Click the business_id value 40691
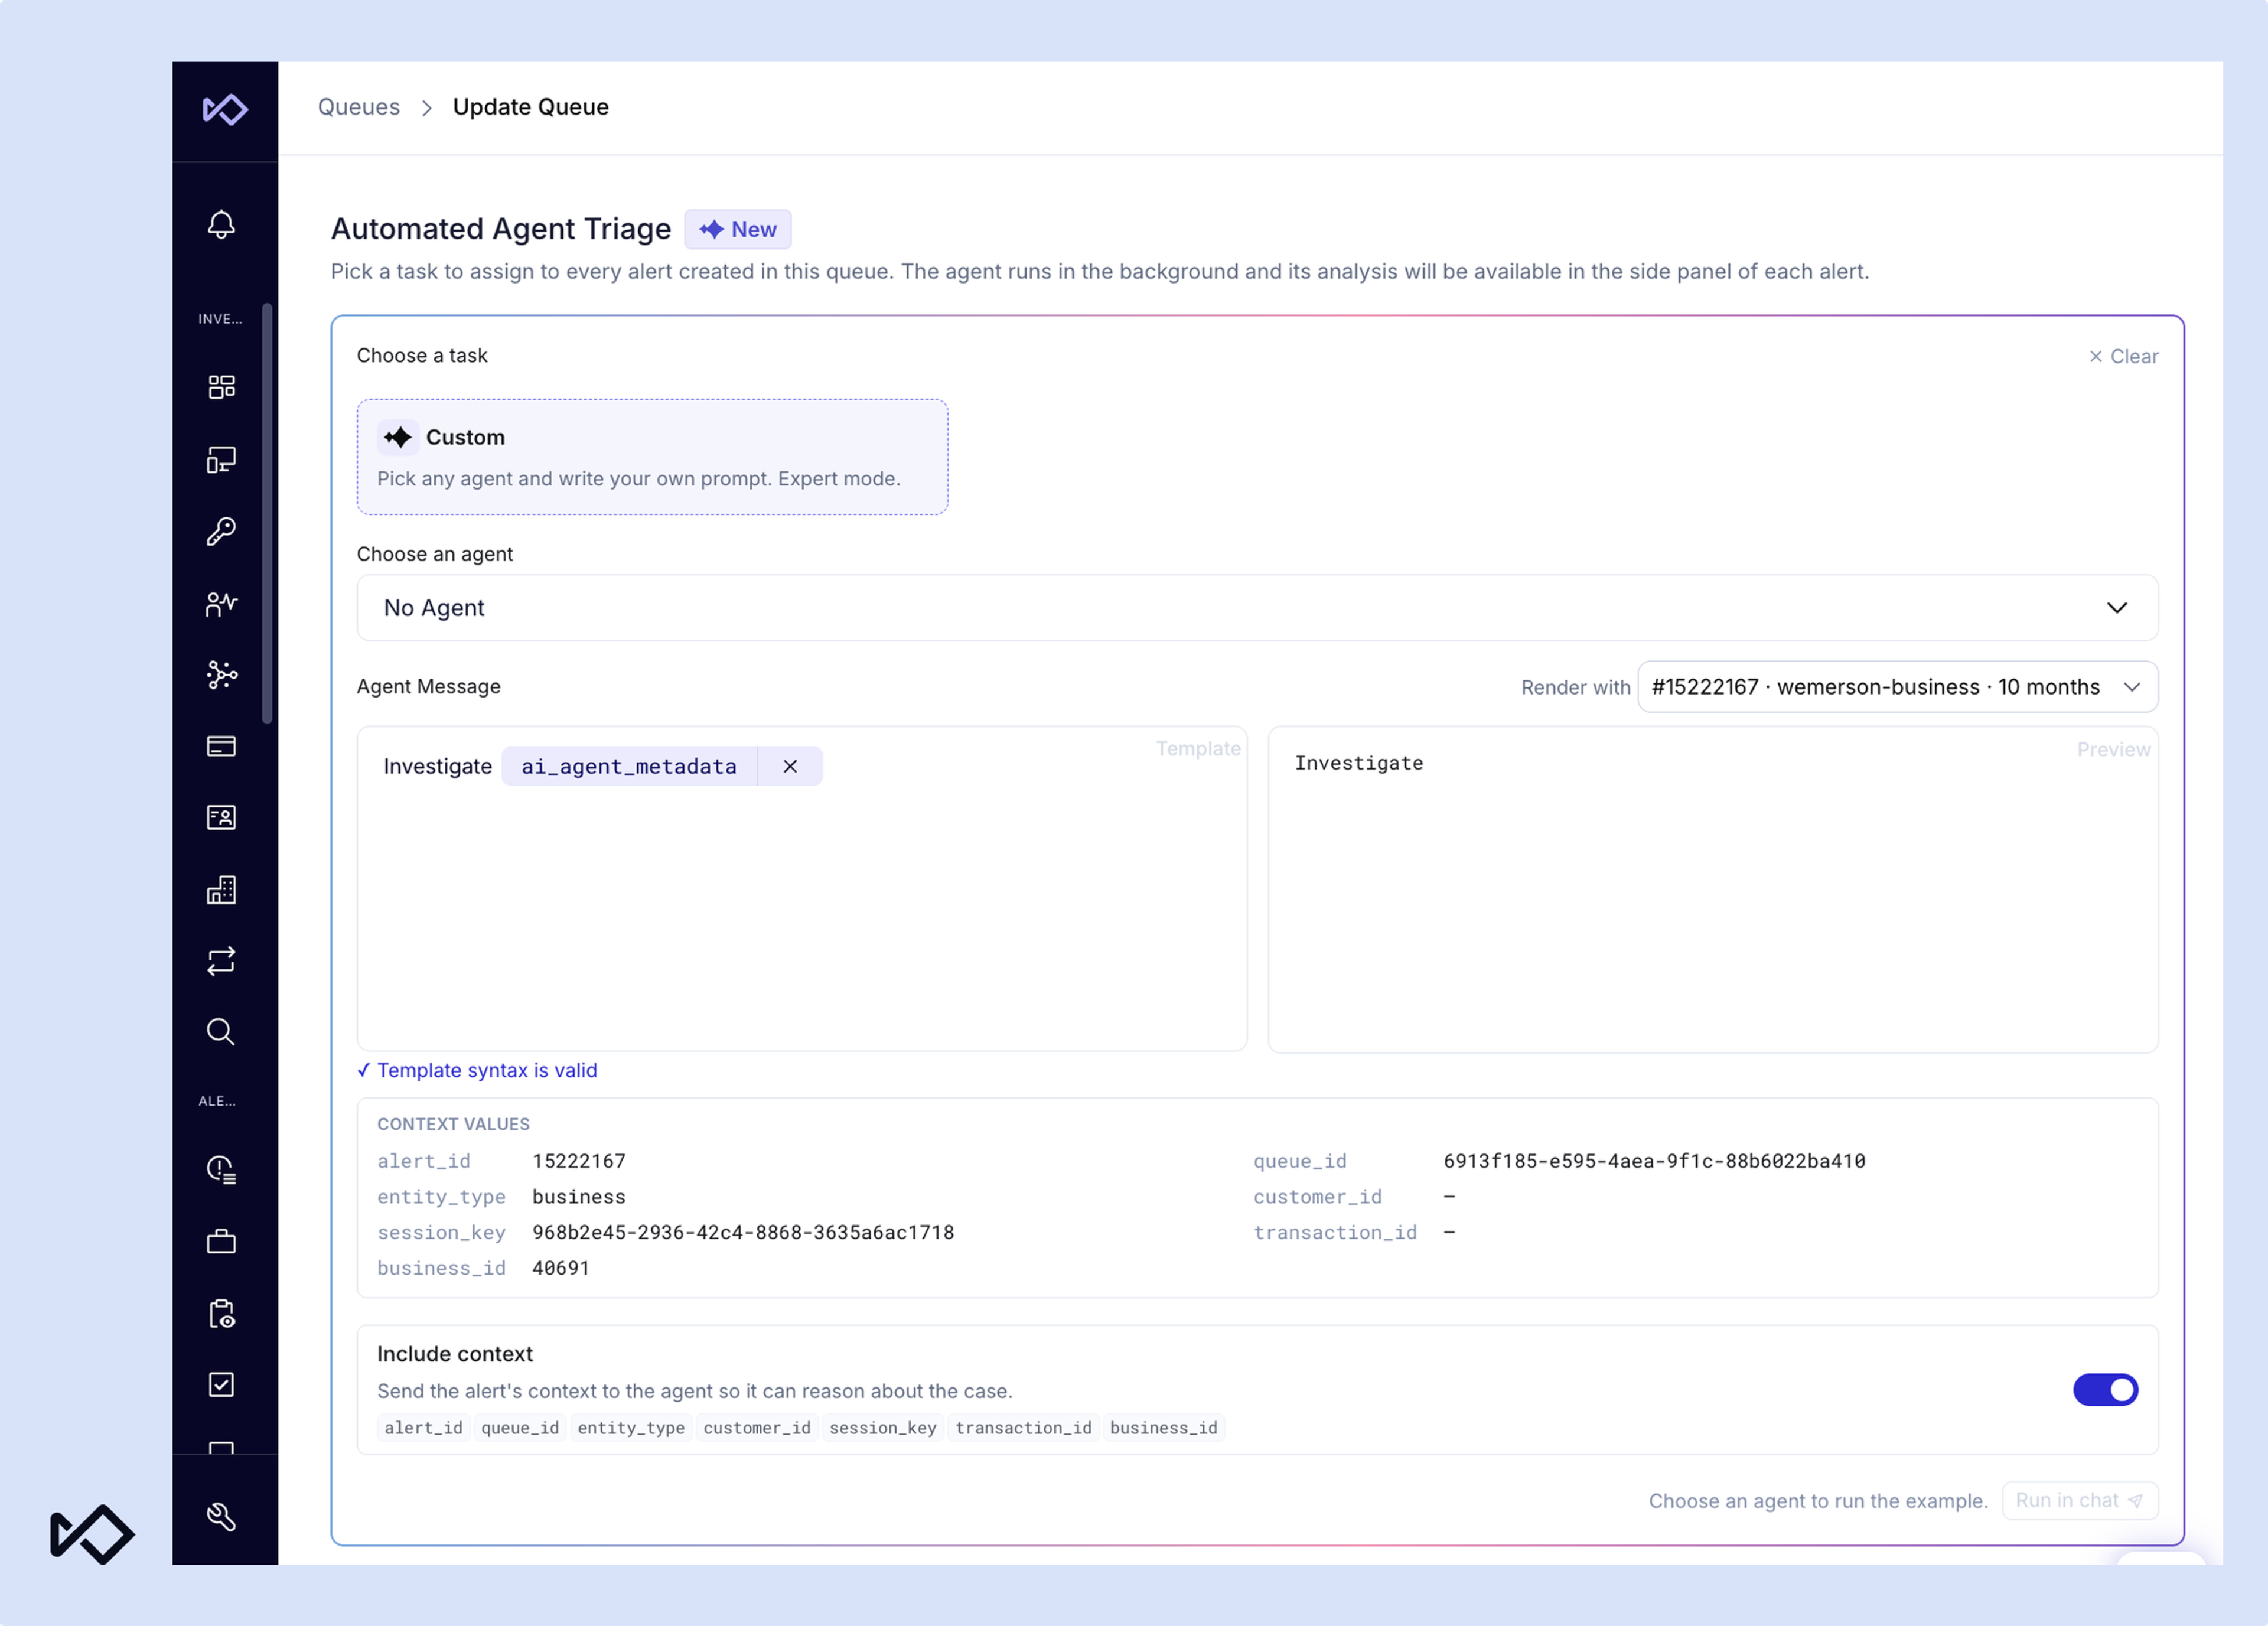Viewport: 2268px width, 1626px height. (x=561, y=1268)
